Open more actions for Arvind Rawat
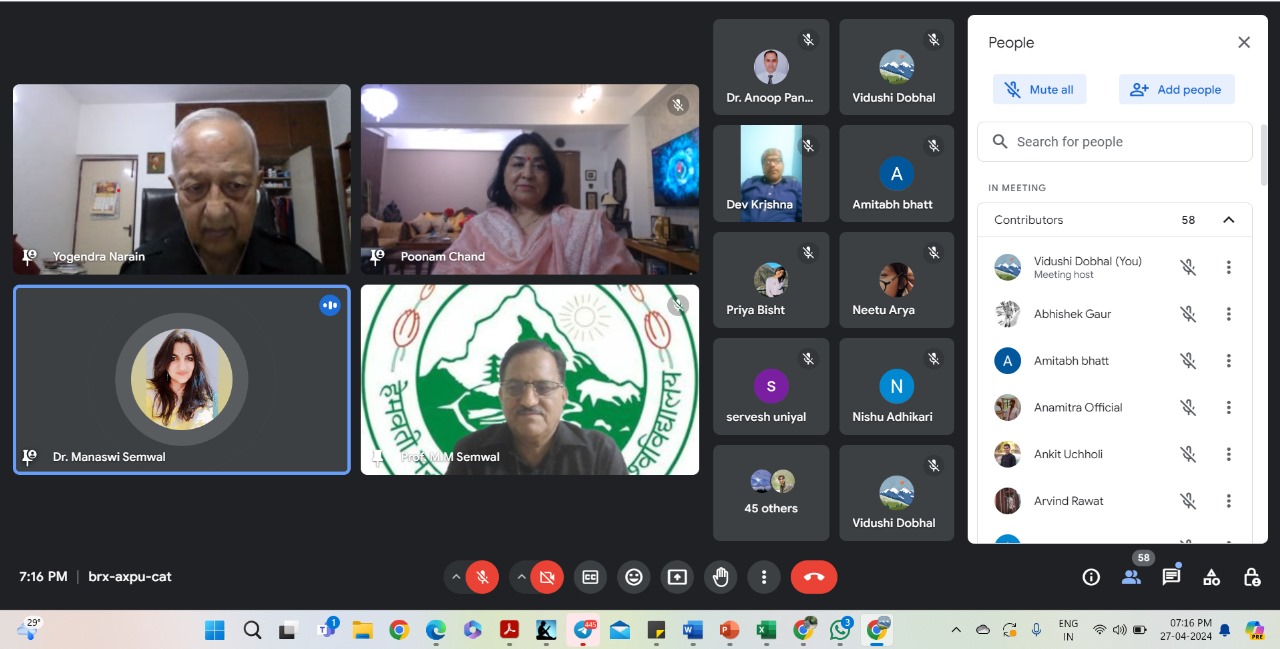Viewport: 1280px width, 649px height. [x=1229, y=501]
